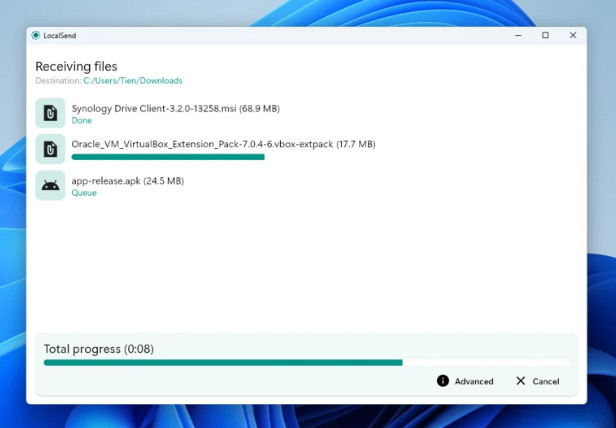
Task: Click the LocalSend window title text
Action: [60, 36]
